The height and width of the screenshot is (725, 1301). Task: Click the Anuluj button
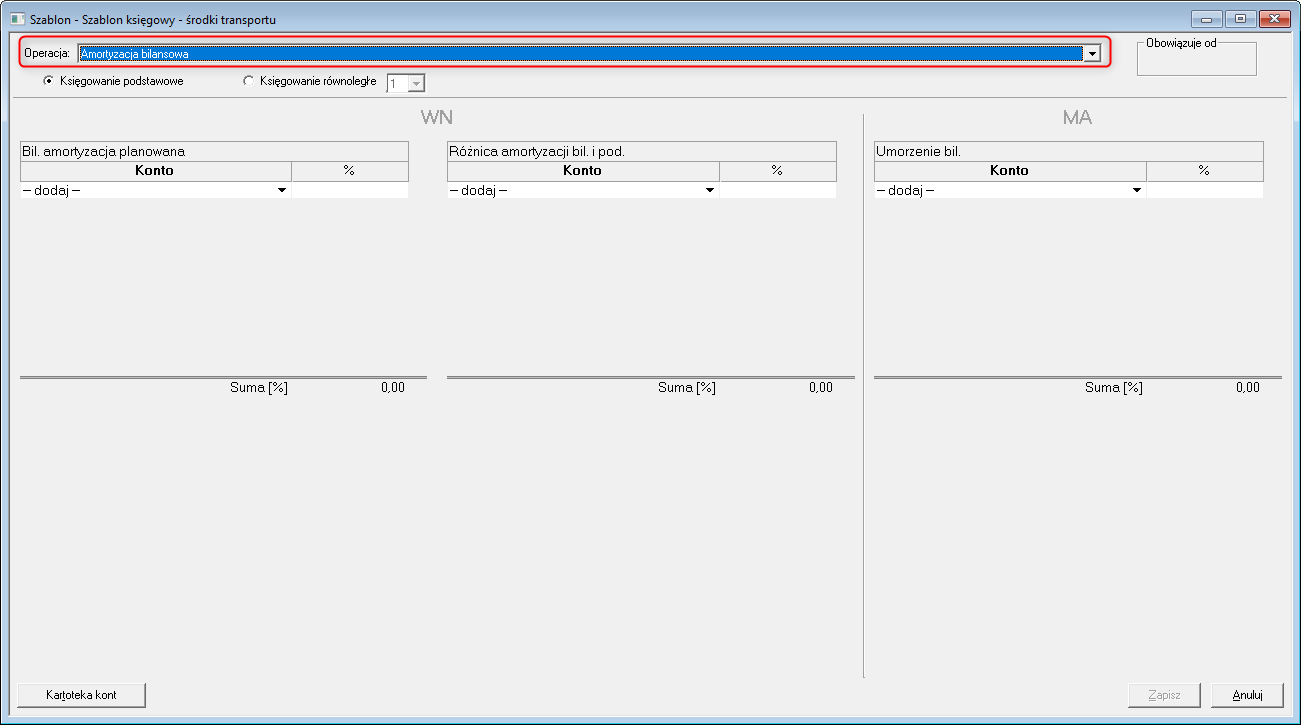[x=1247, y=695]
